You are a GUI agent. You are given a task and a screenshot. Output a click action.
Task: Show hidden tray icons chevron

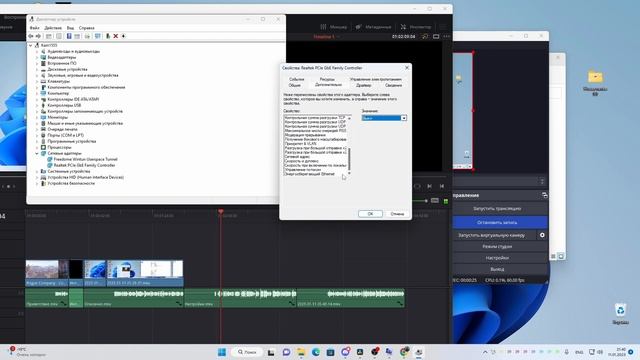click(x=485, y=352)
